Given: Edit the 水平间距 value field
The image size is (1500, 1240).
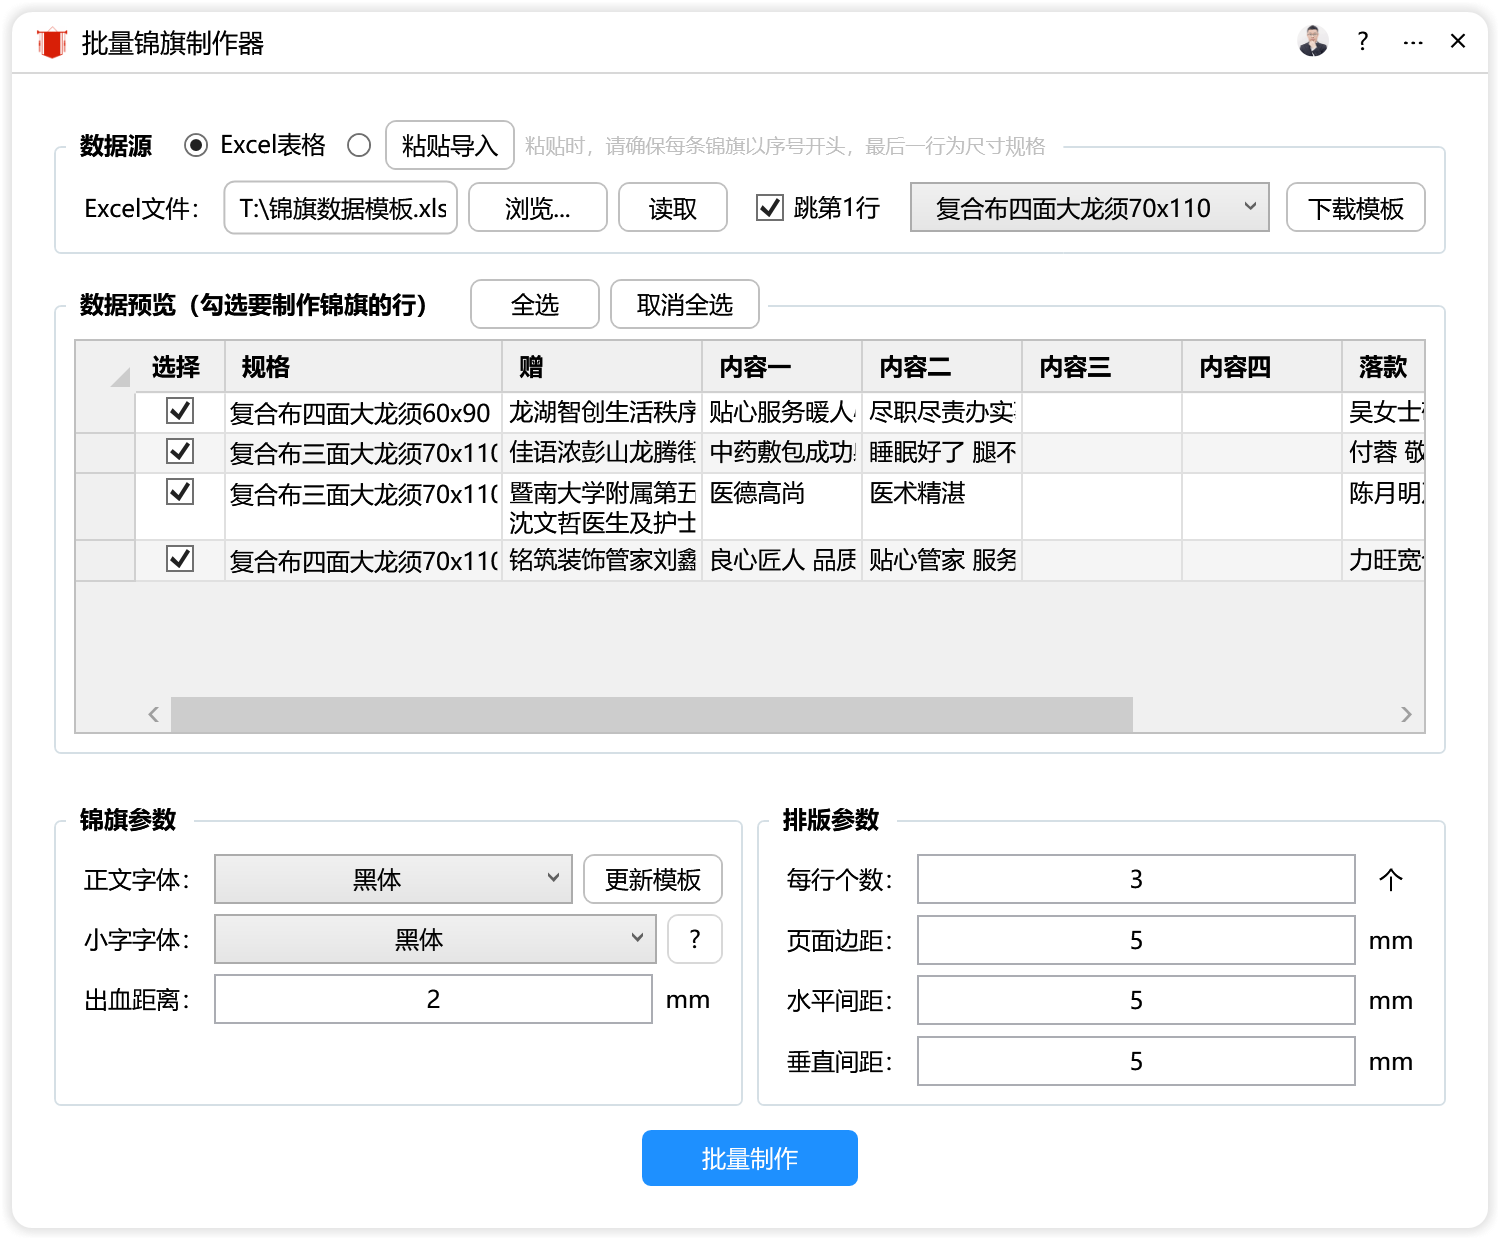Looking at the screenshot, I should coord(1136,1000).
